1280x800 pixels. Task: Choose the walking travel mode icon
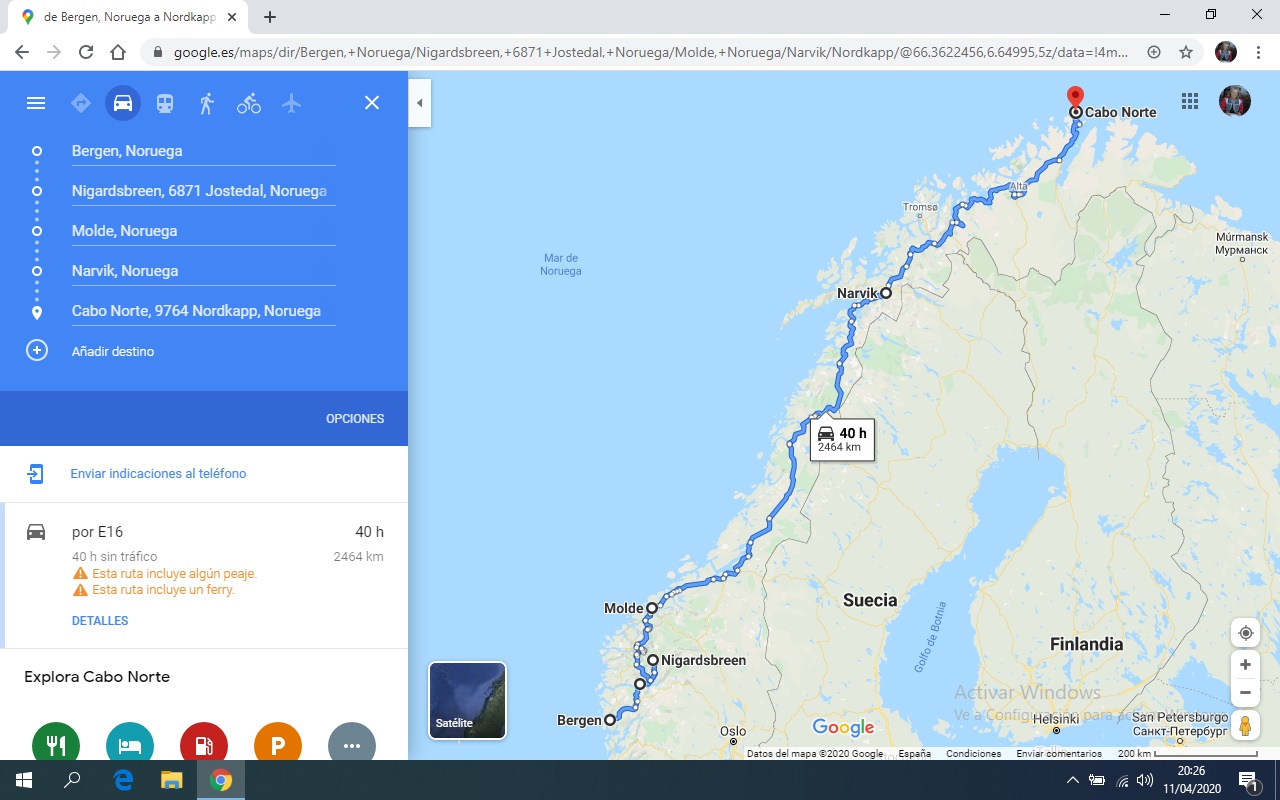pyautogui.click(x=206, y=103)
